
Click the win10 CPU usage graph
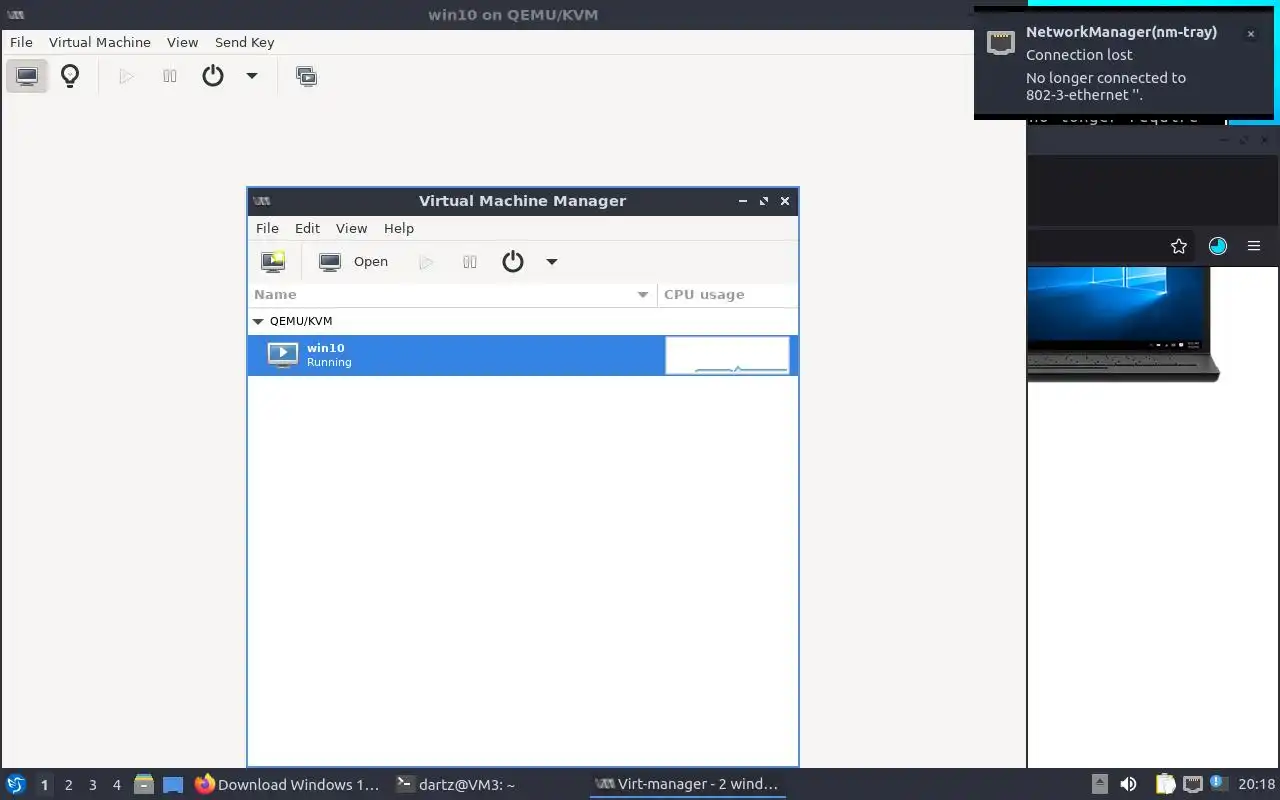click(x=727, y=355)
